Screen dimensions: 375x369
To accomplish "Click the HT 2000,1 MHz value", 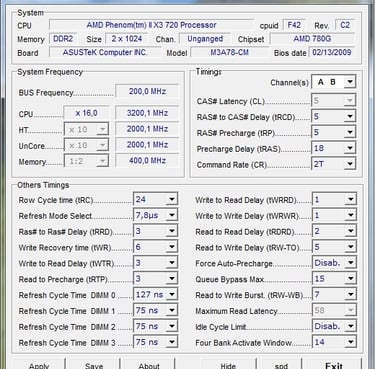I will click(x=147, y=129).
